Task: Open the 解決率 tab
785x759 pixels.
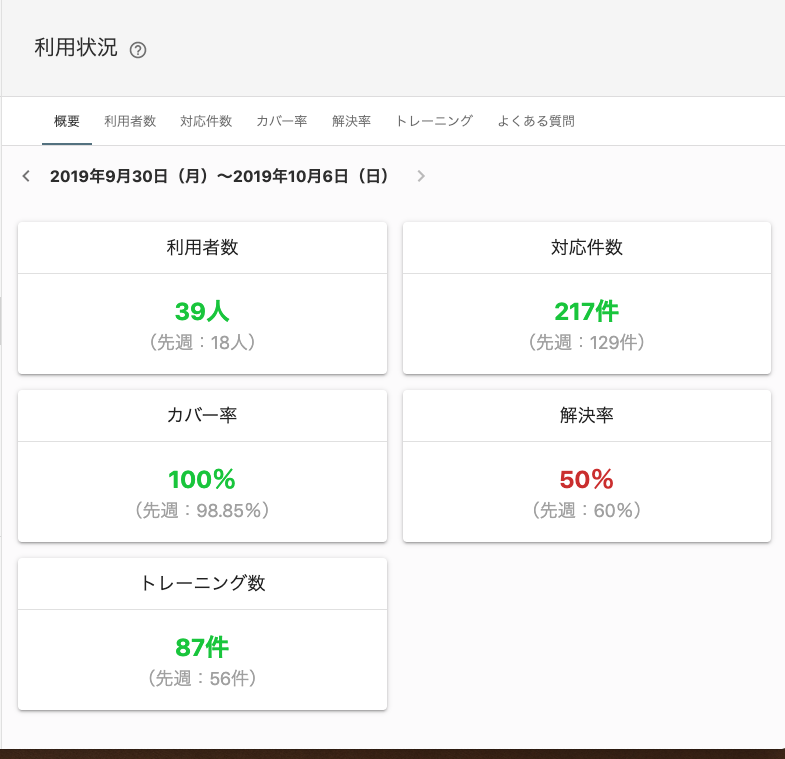Action: coord(351,121)
